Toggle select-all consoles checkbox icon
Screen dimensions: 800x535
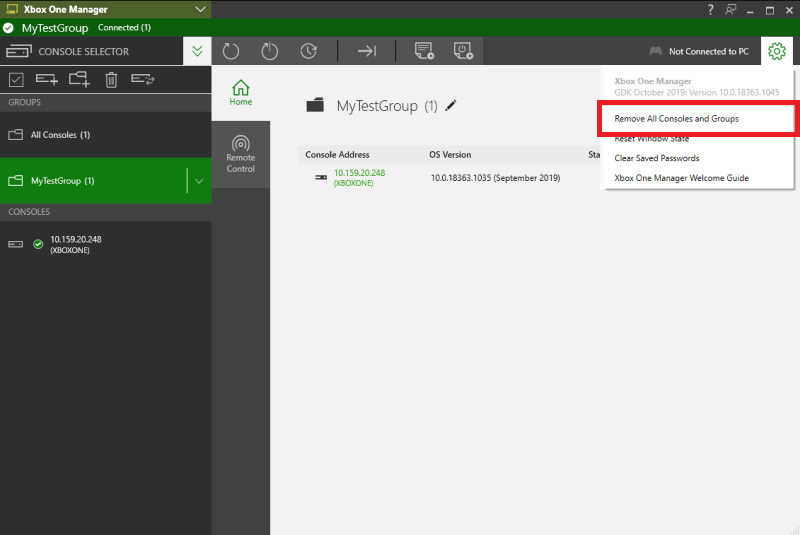pyautogui.click(x=16, y=80)
